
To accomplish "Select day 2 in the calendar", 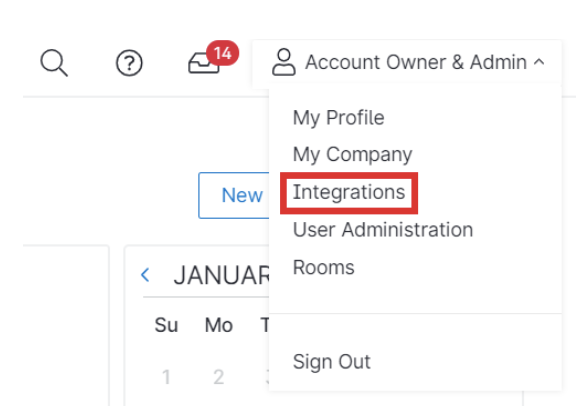I will click(219, 377).
